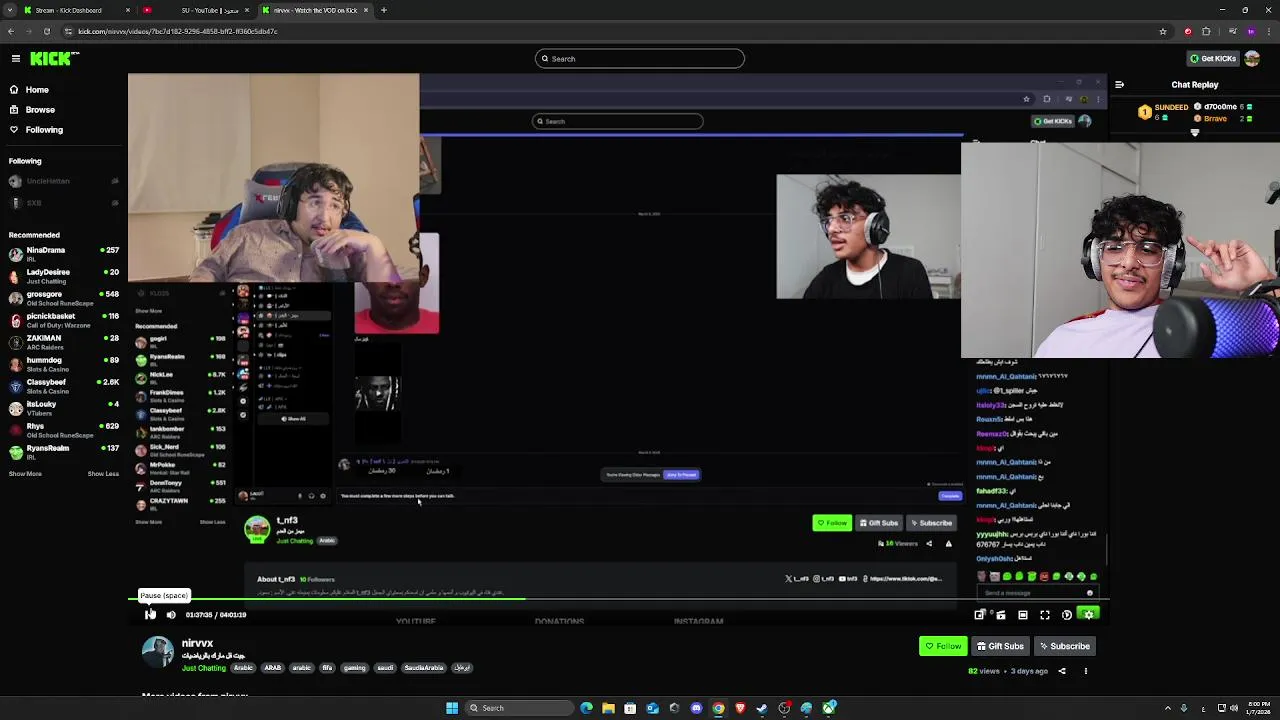Share this VOD via share icon
This screenshot has height=720, width=1280.
pos(1062,671)
